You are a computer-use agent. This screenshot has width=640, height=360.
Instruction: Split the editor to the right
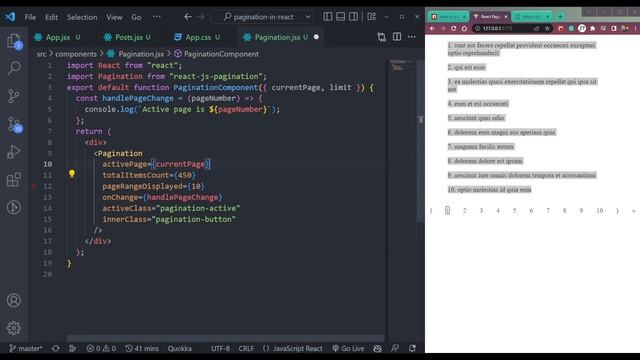click(397, 37)
